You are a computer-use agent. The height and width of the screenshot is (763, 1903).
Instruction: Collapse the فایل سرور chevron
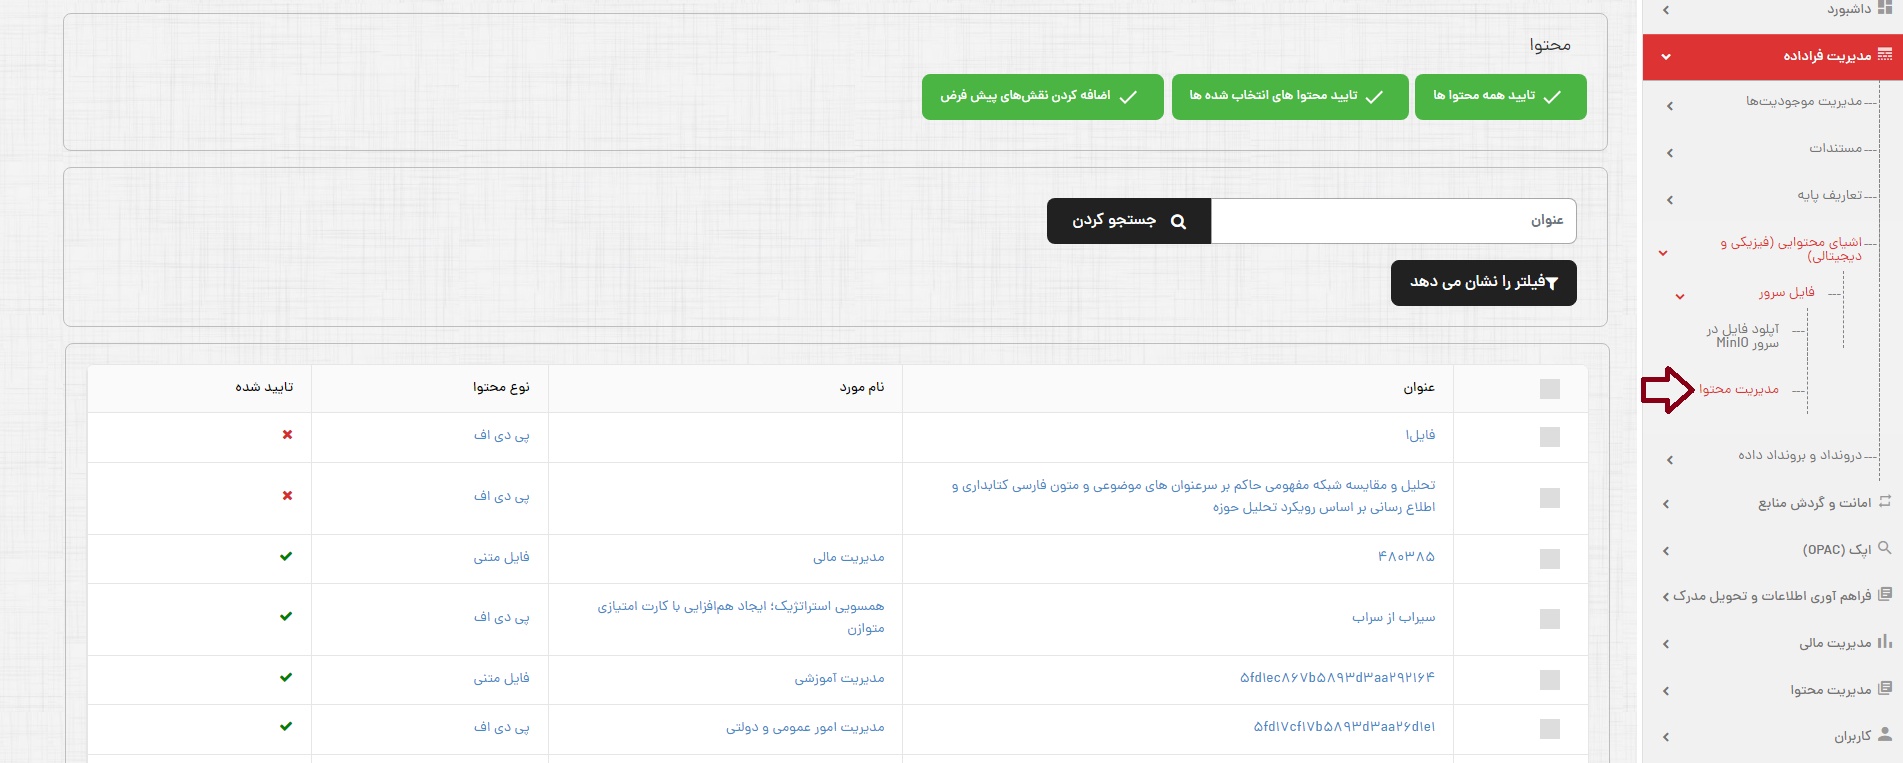coord(1680,296)
